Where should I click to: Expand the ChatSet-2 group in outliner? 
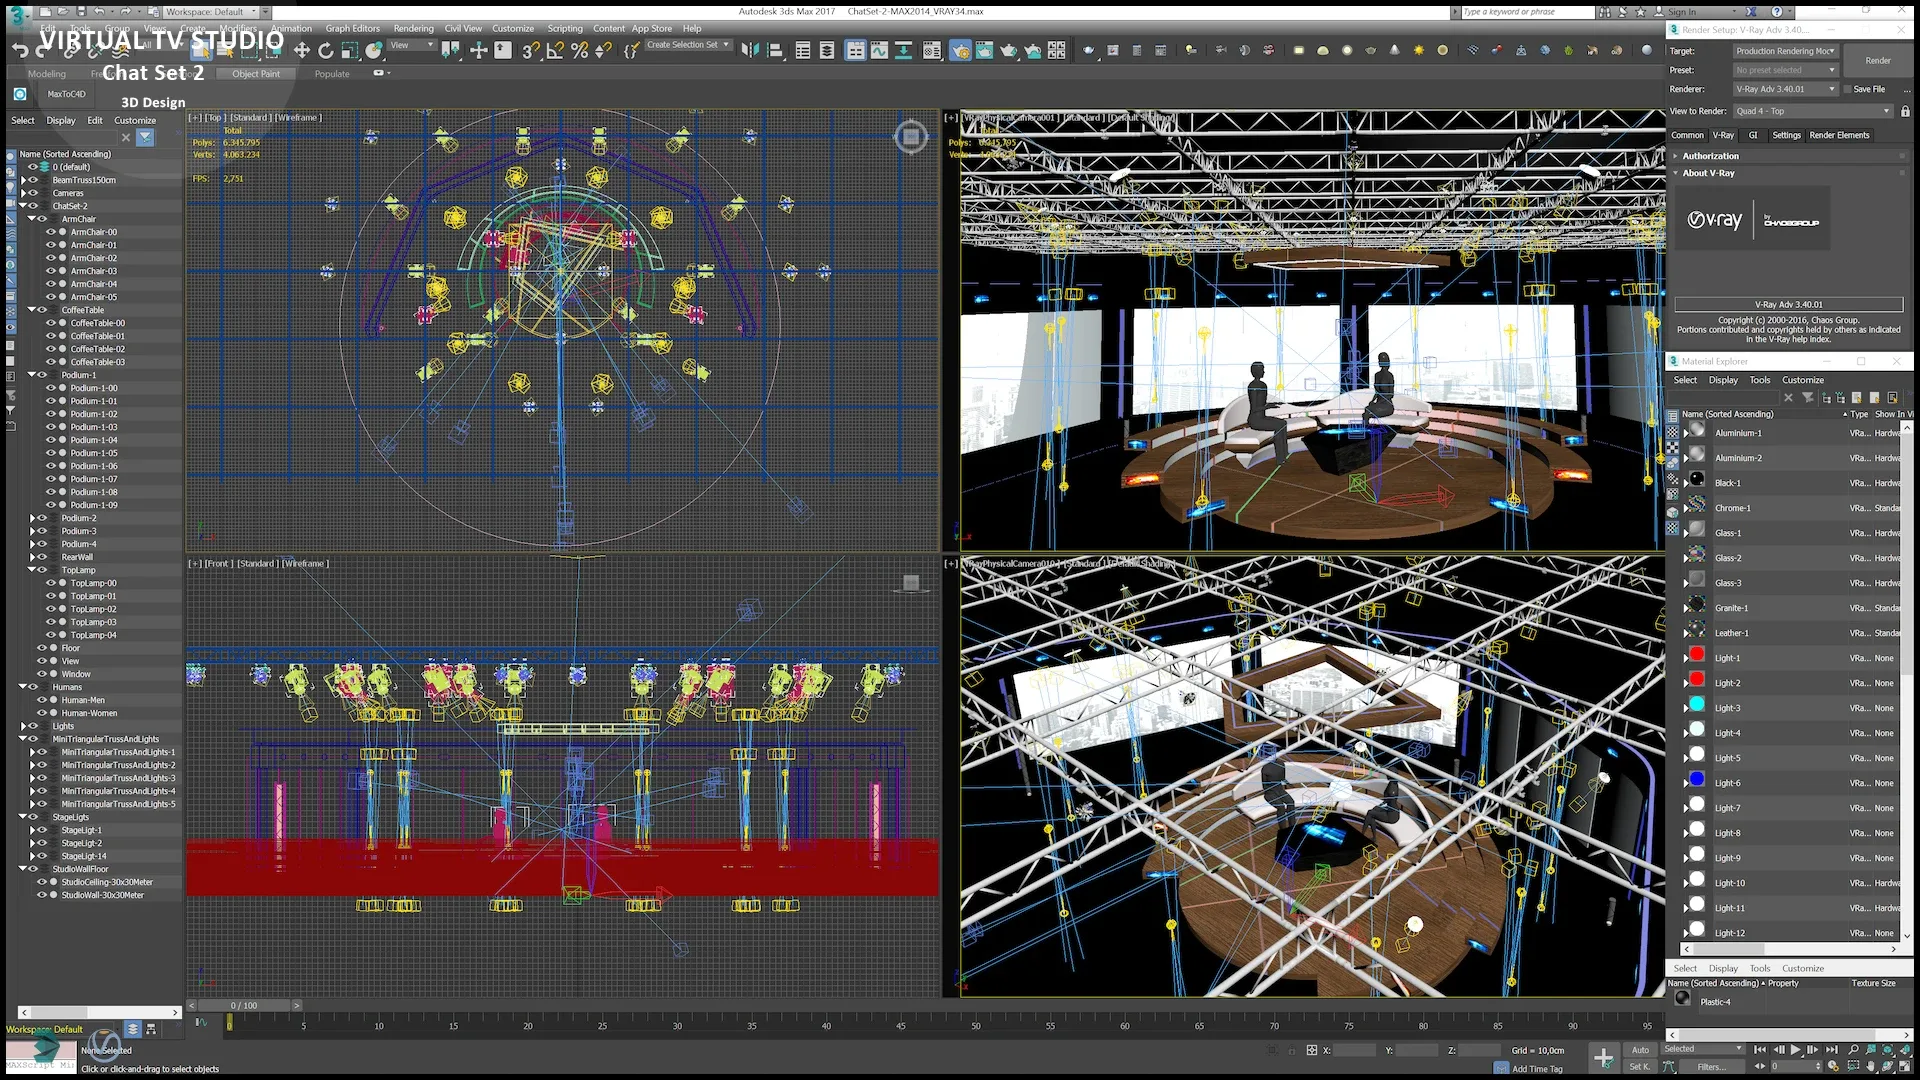point(25,206)
